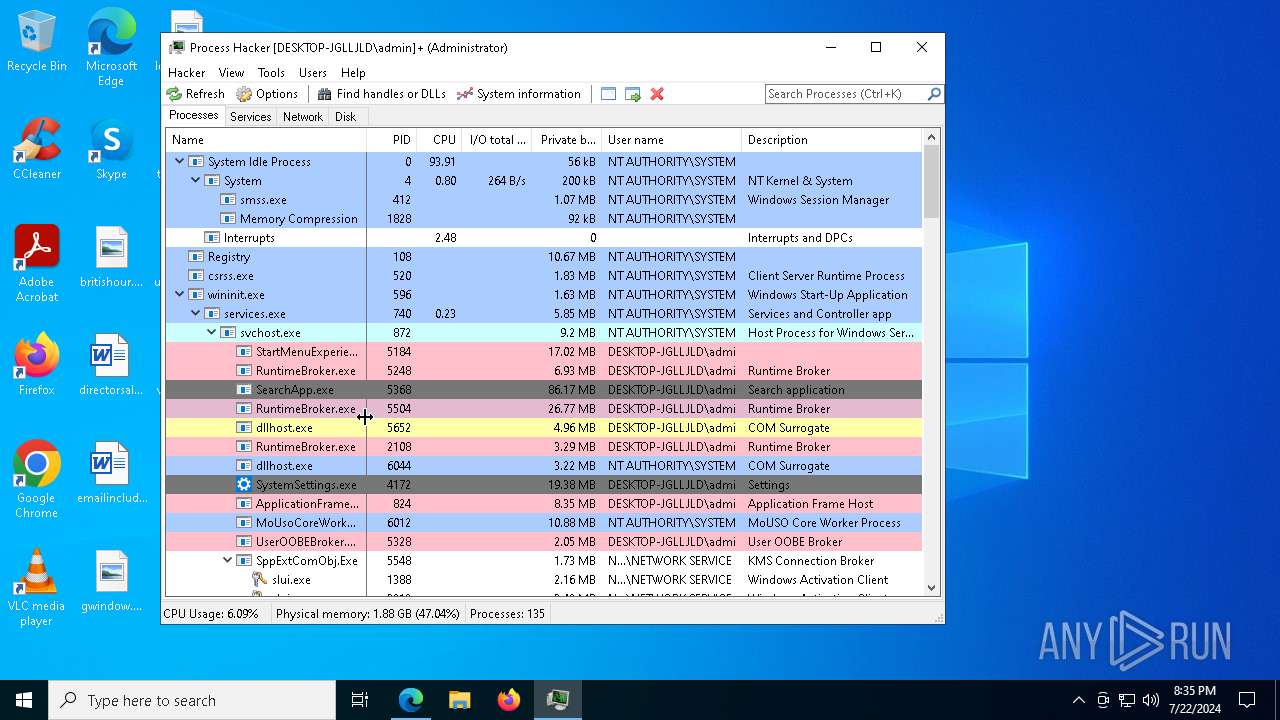Screen dimensions: 1280x720
Task: Sort by the I/O total column header
Action: pos(497,140)
